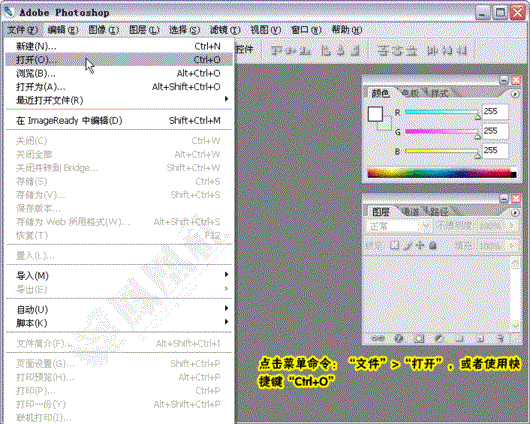The width and height of the screenshot is (530, 424).
Task: Choose 打开(O)... from the File menu
Action: [x=119, y=60]
